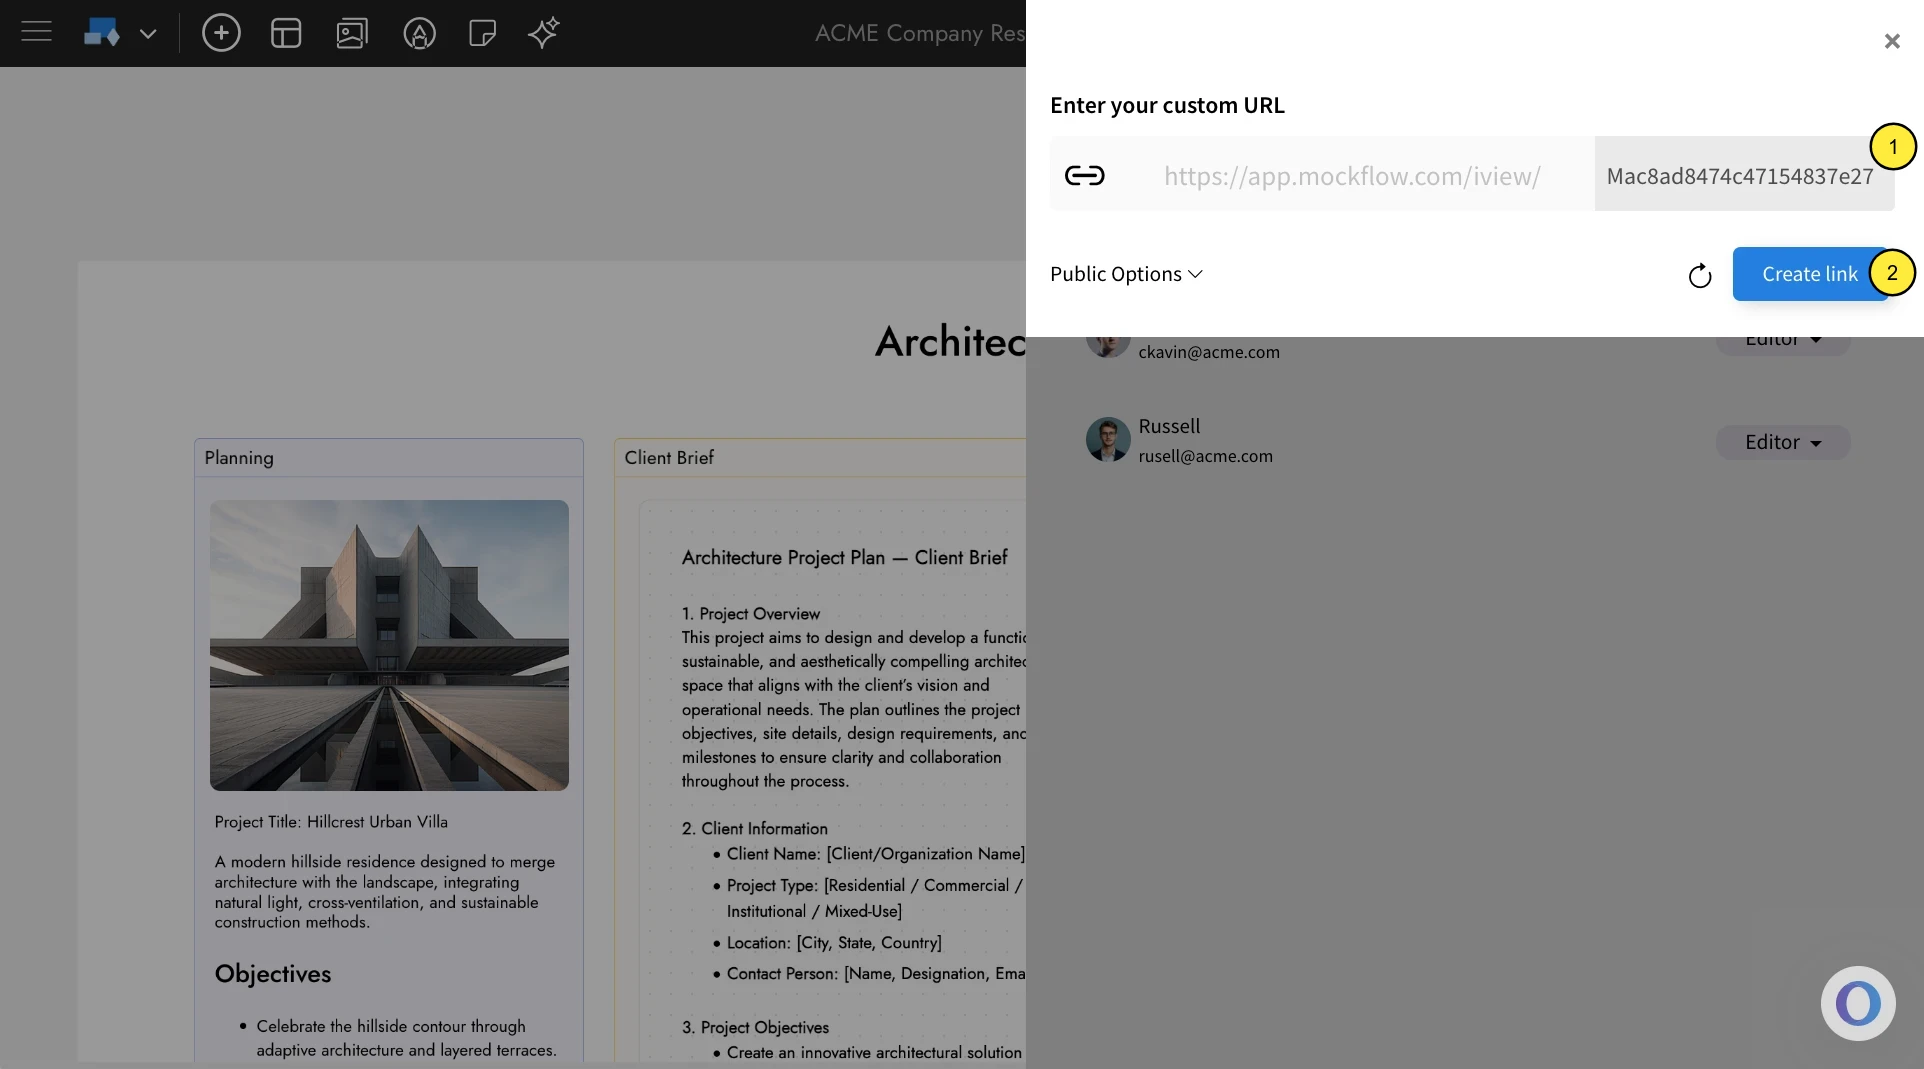
Task: Open the chat widget at bottom right
Action: [1857, 1003]
